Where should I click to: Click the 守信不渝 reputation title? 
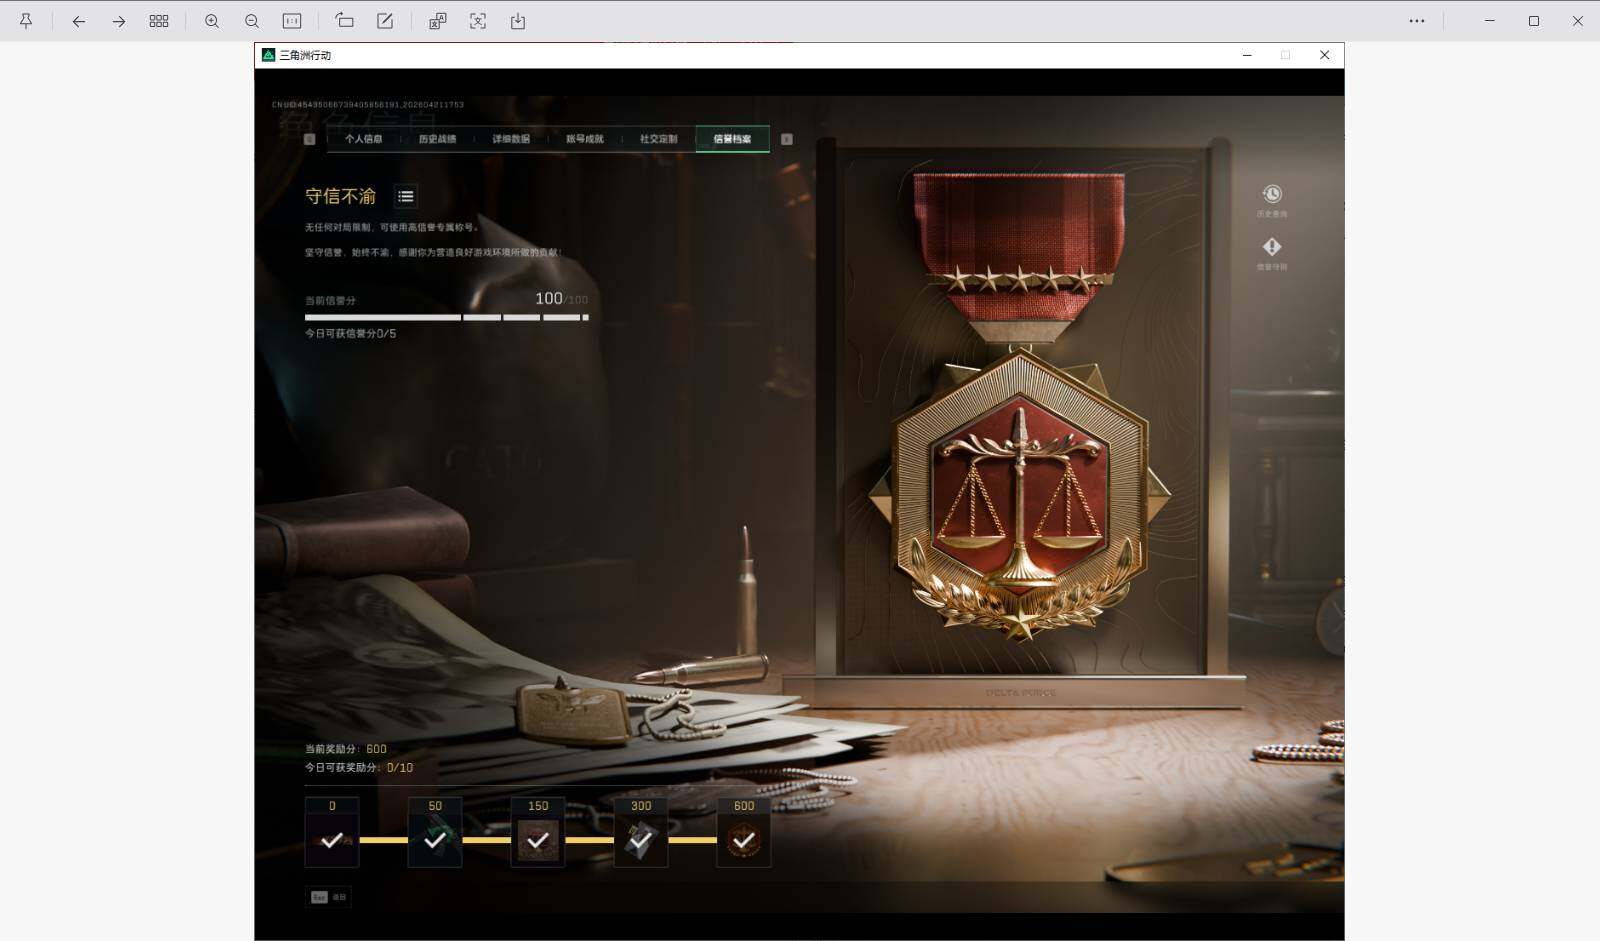pos(341,197)
